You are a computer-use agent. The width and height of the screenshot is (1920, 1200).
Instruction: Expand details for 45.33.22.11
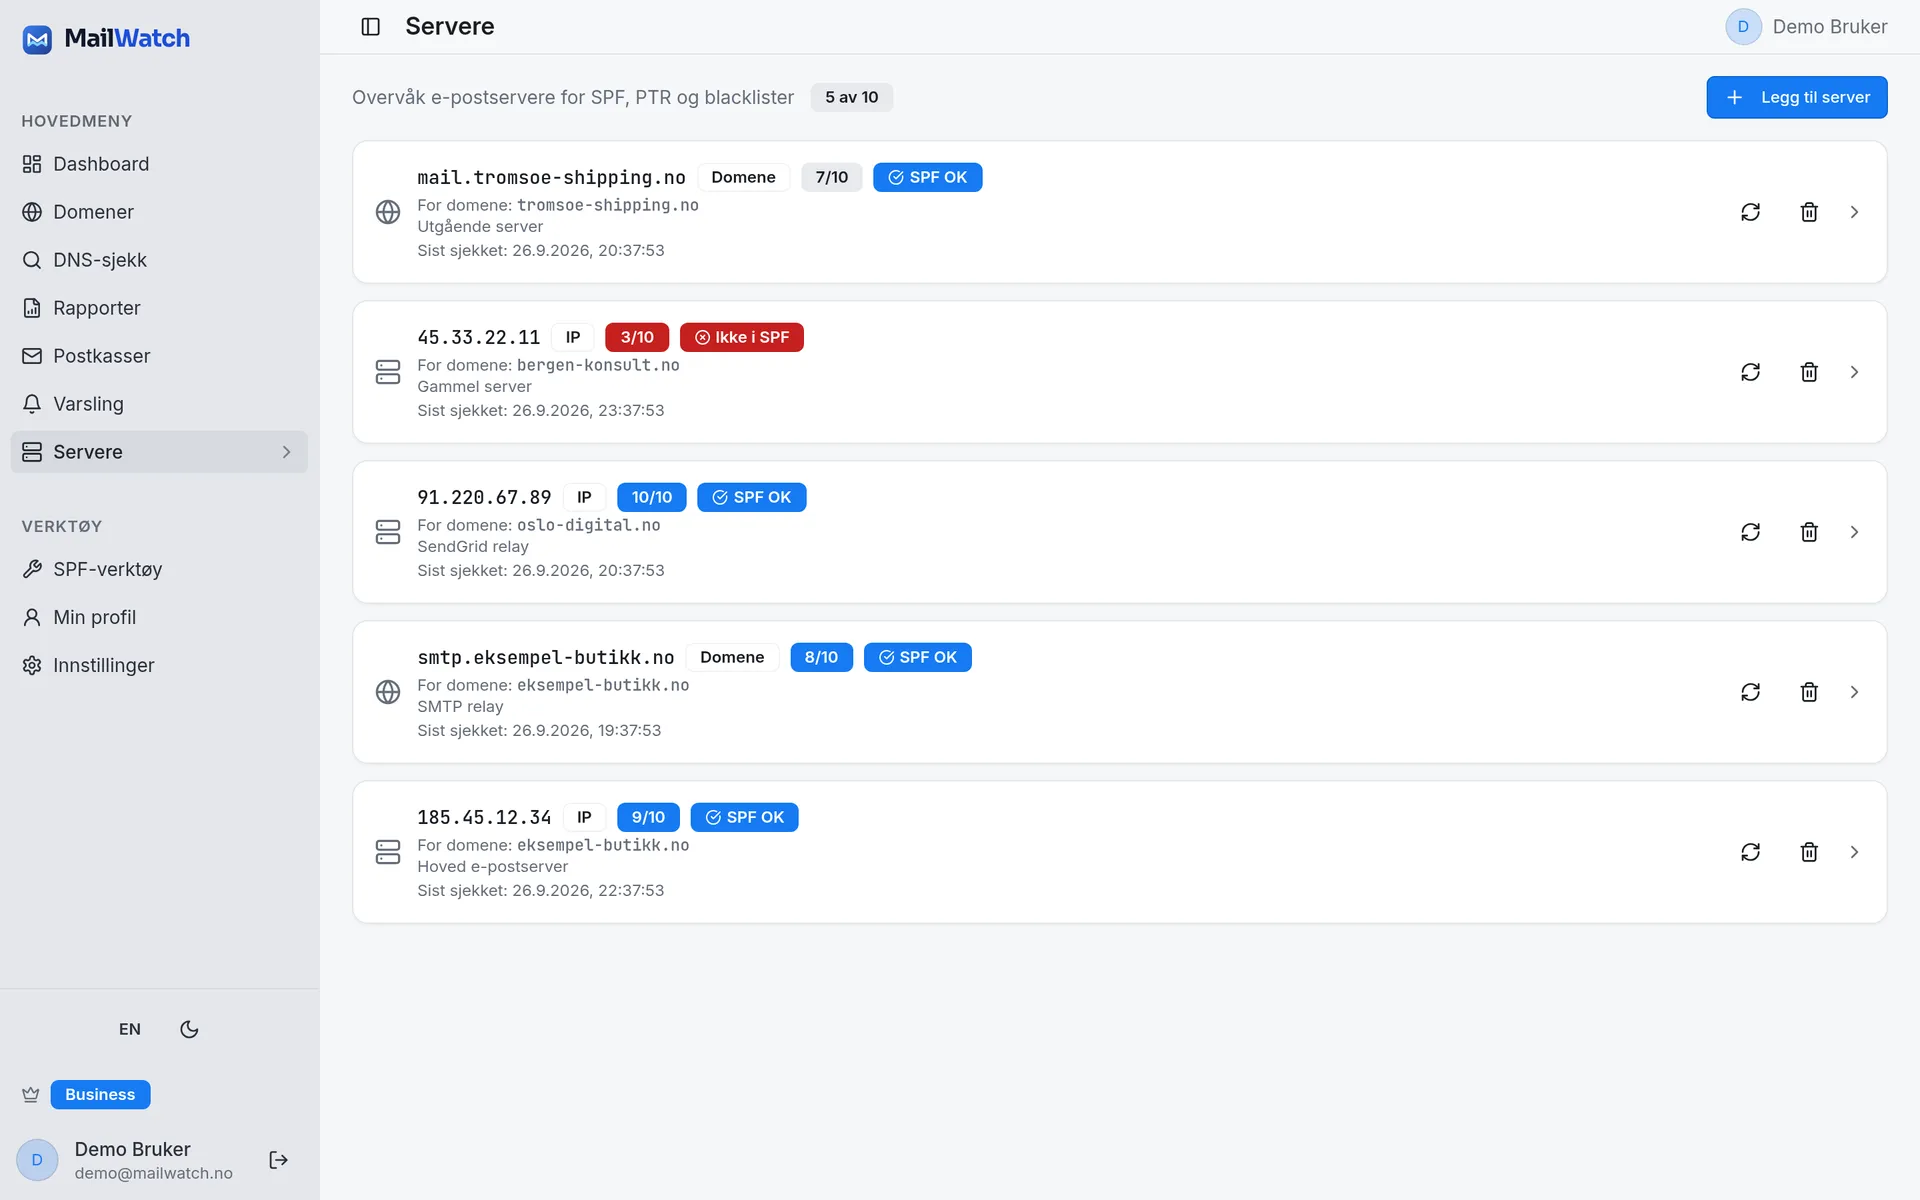point(1854,372)
